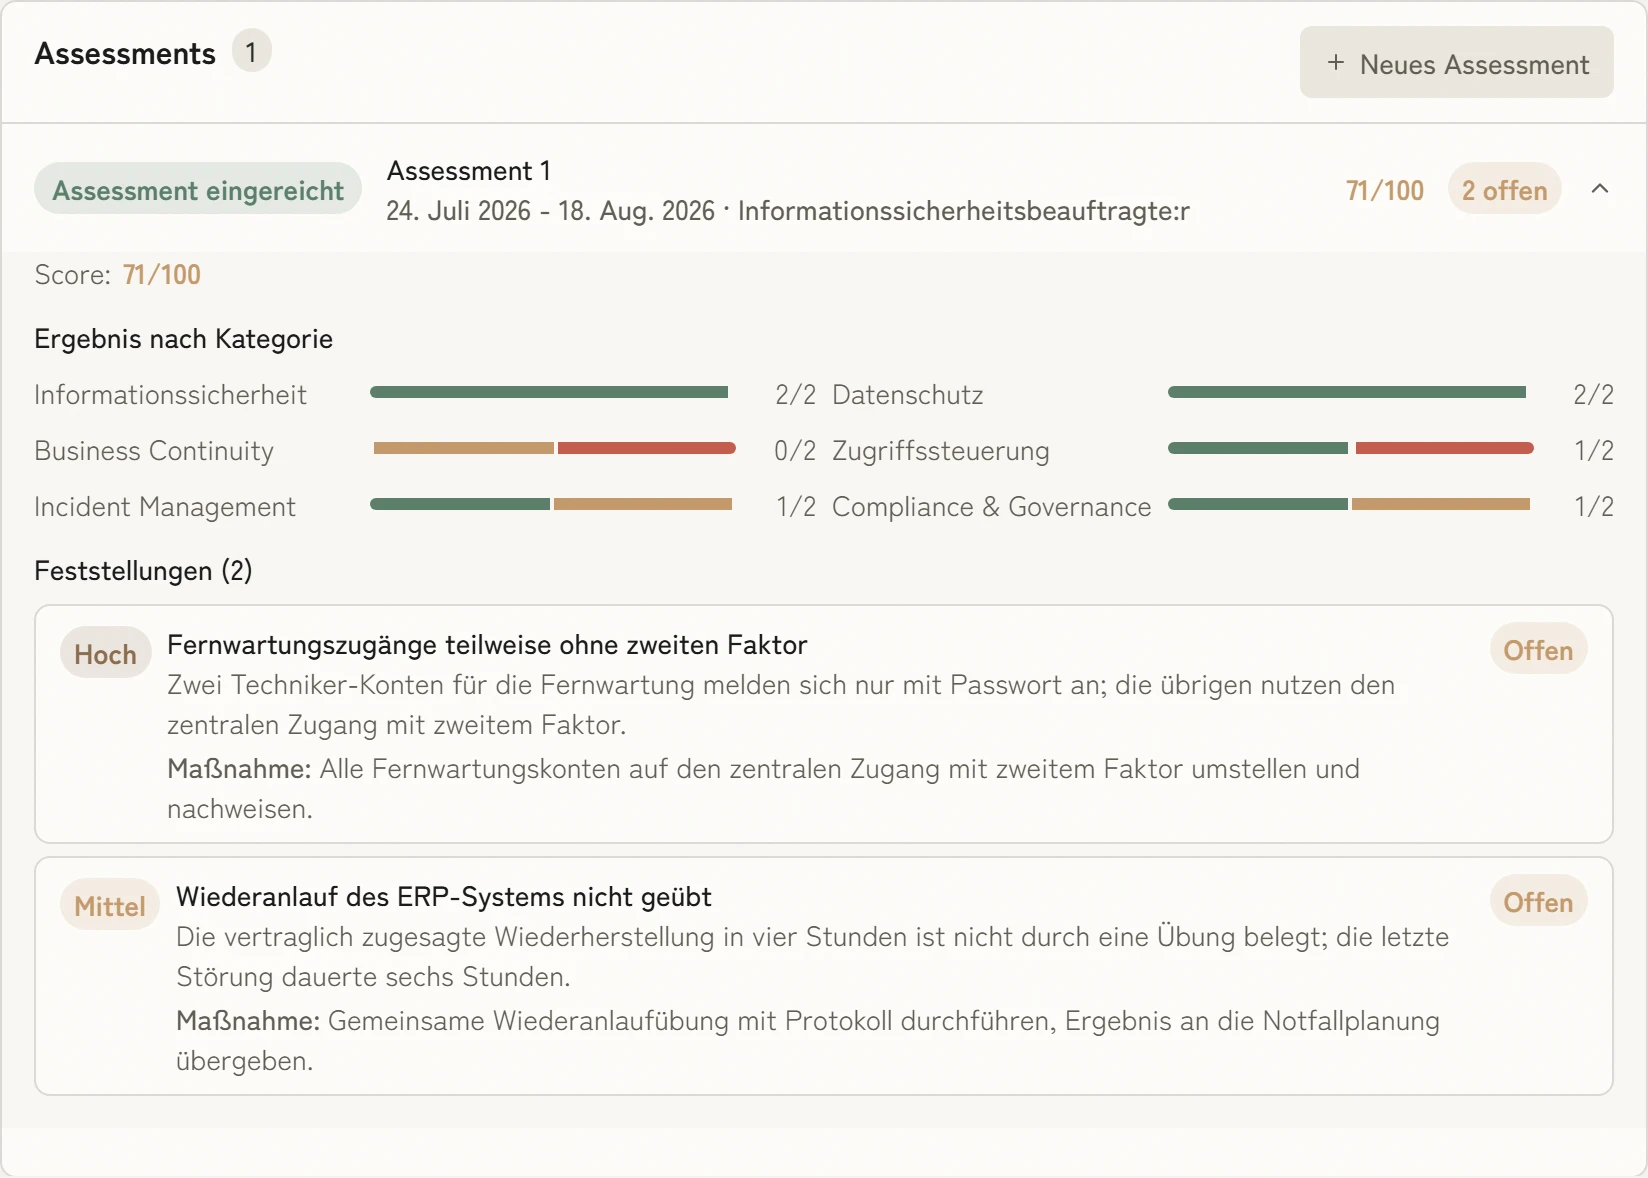
Task: Click the Business Continuity progress bar
Action: pyautogui.click(x=553, y=449)
